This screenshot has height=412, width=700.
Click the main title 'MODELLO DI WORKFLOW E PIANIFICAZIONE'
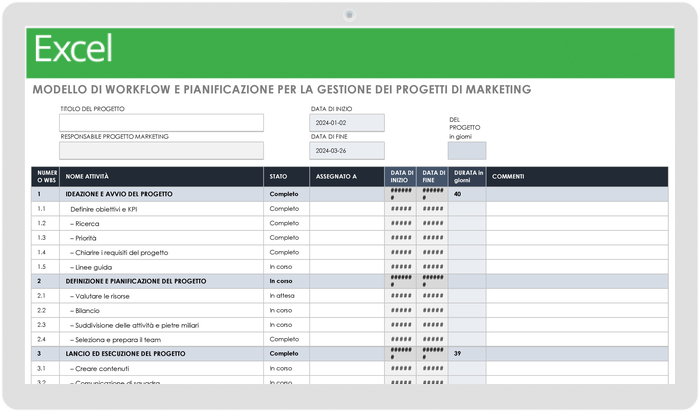point(282,89)
